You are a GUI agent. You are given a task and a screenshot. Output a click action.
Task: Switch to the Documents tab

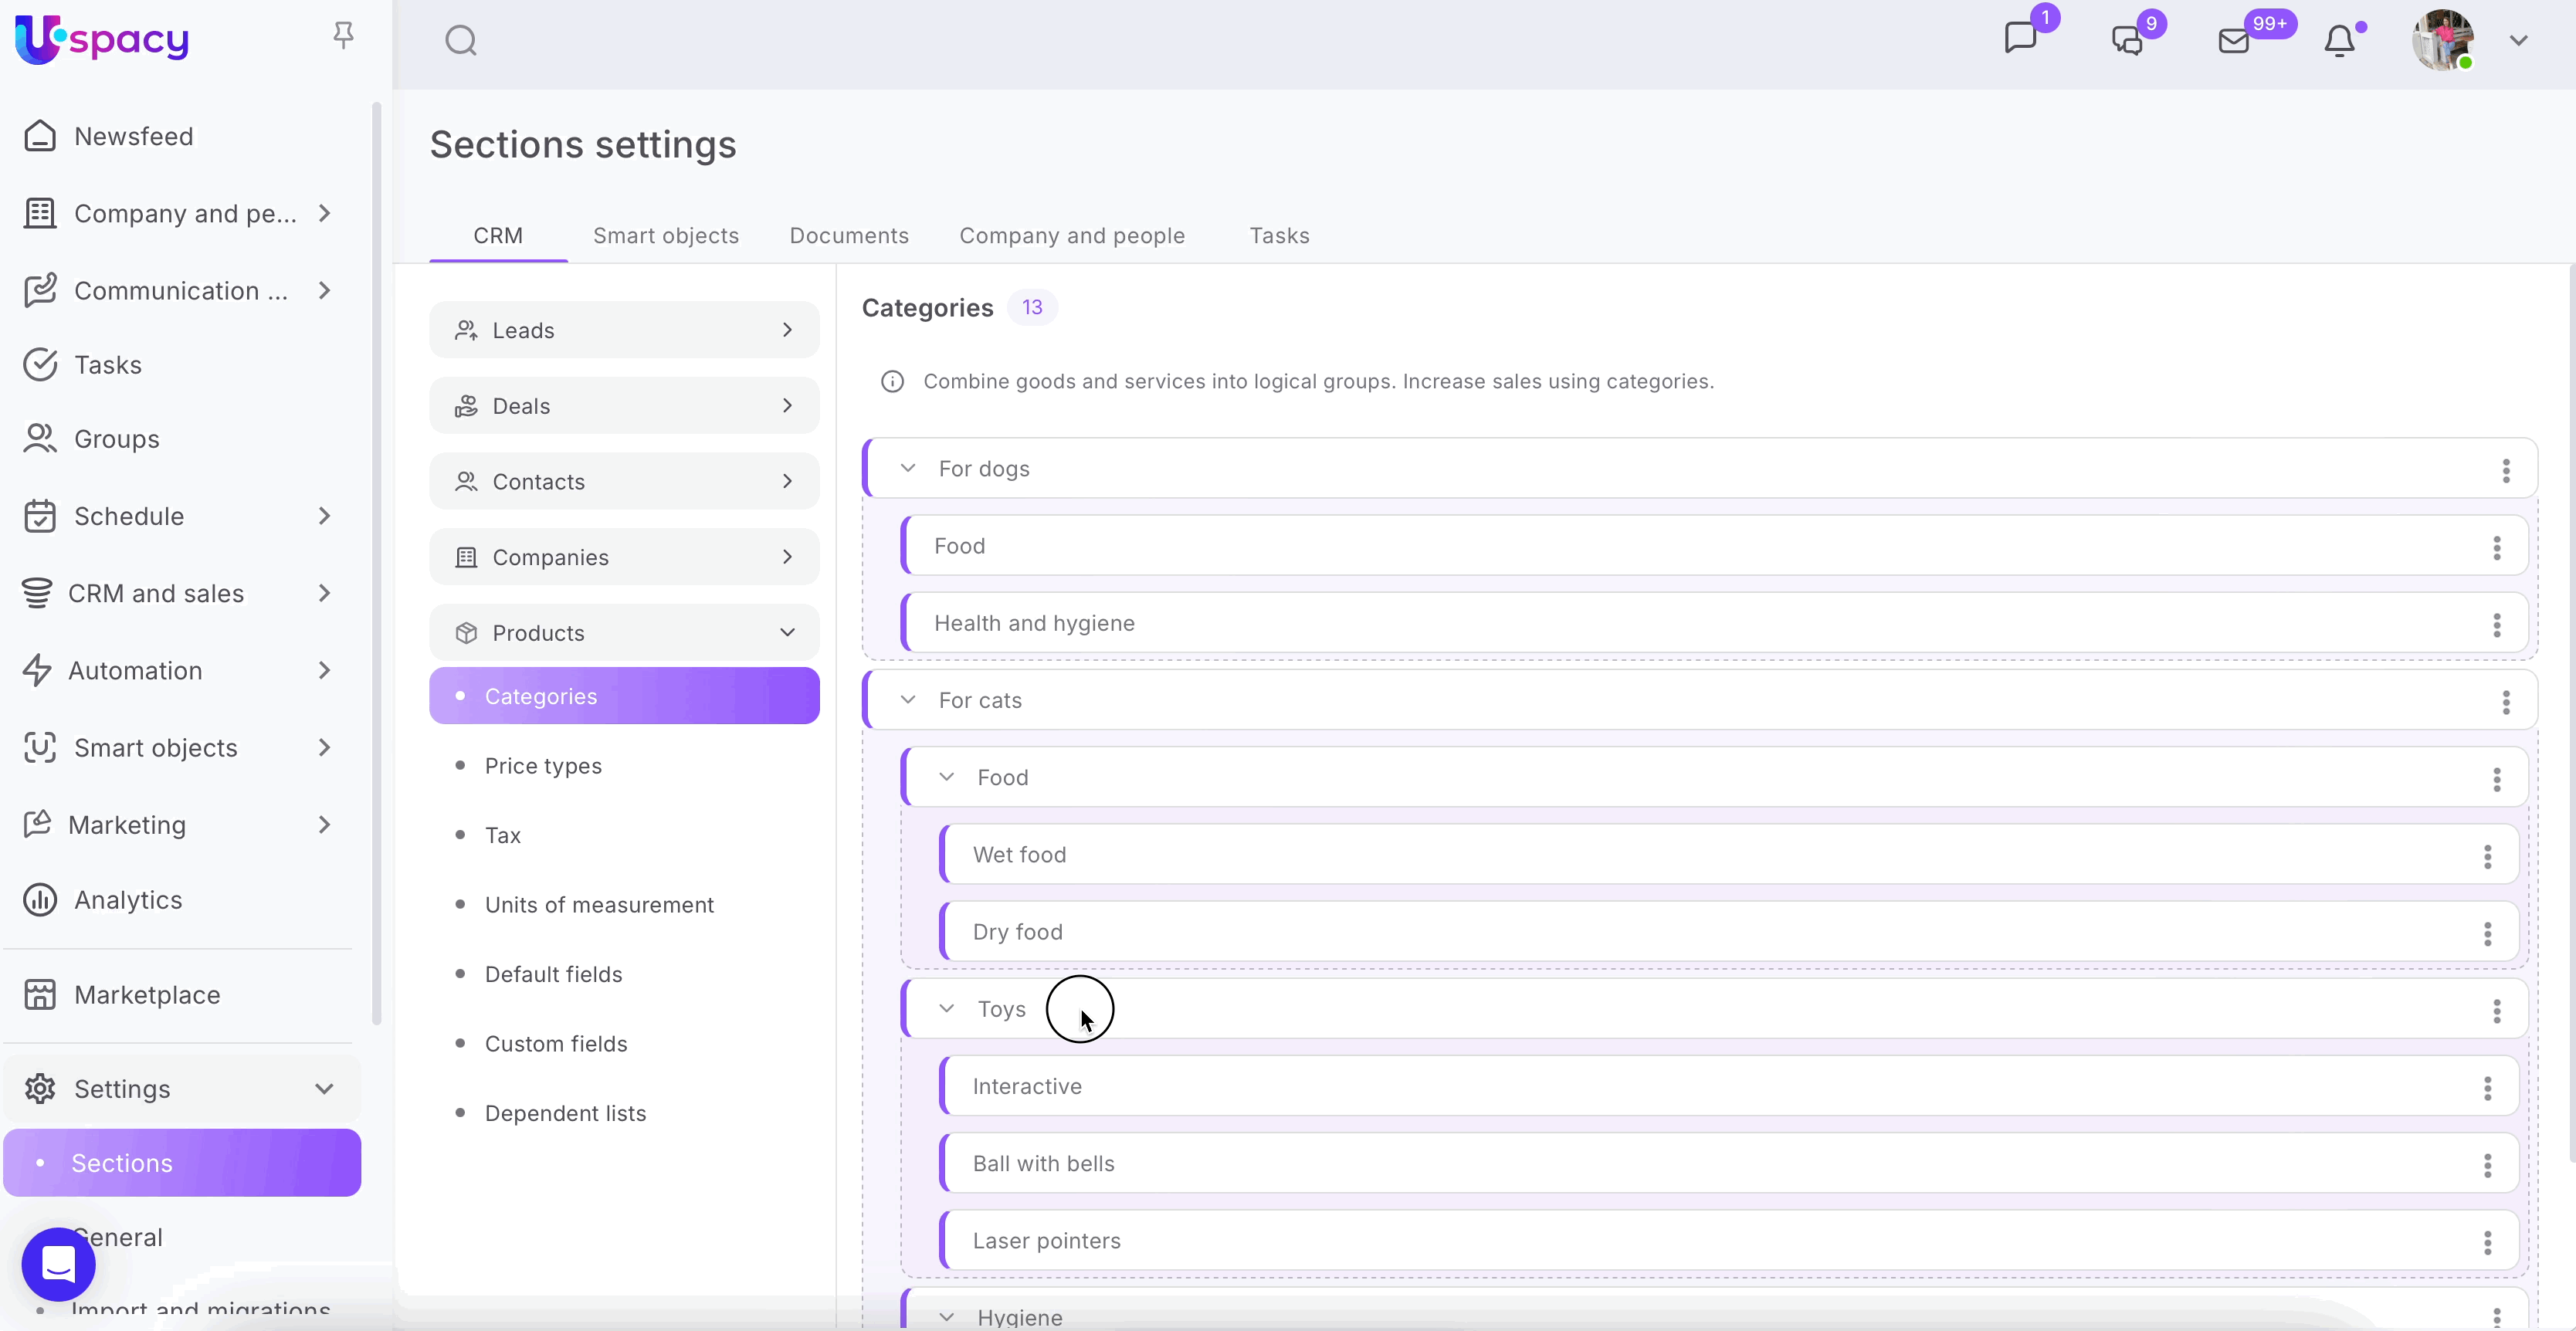point(849,236)
